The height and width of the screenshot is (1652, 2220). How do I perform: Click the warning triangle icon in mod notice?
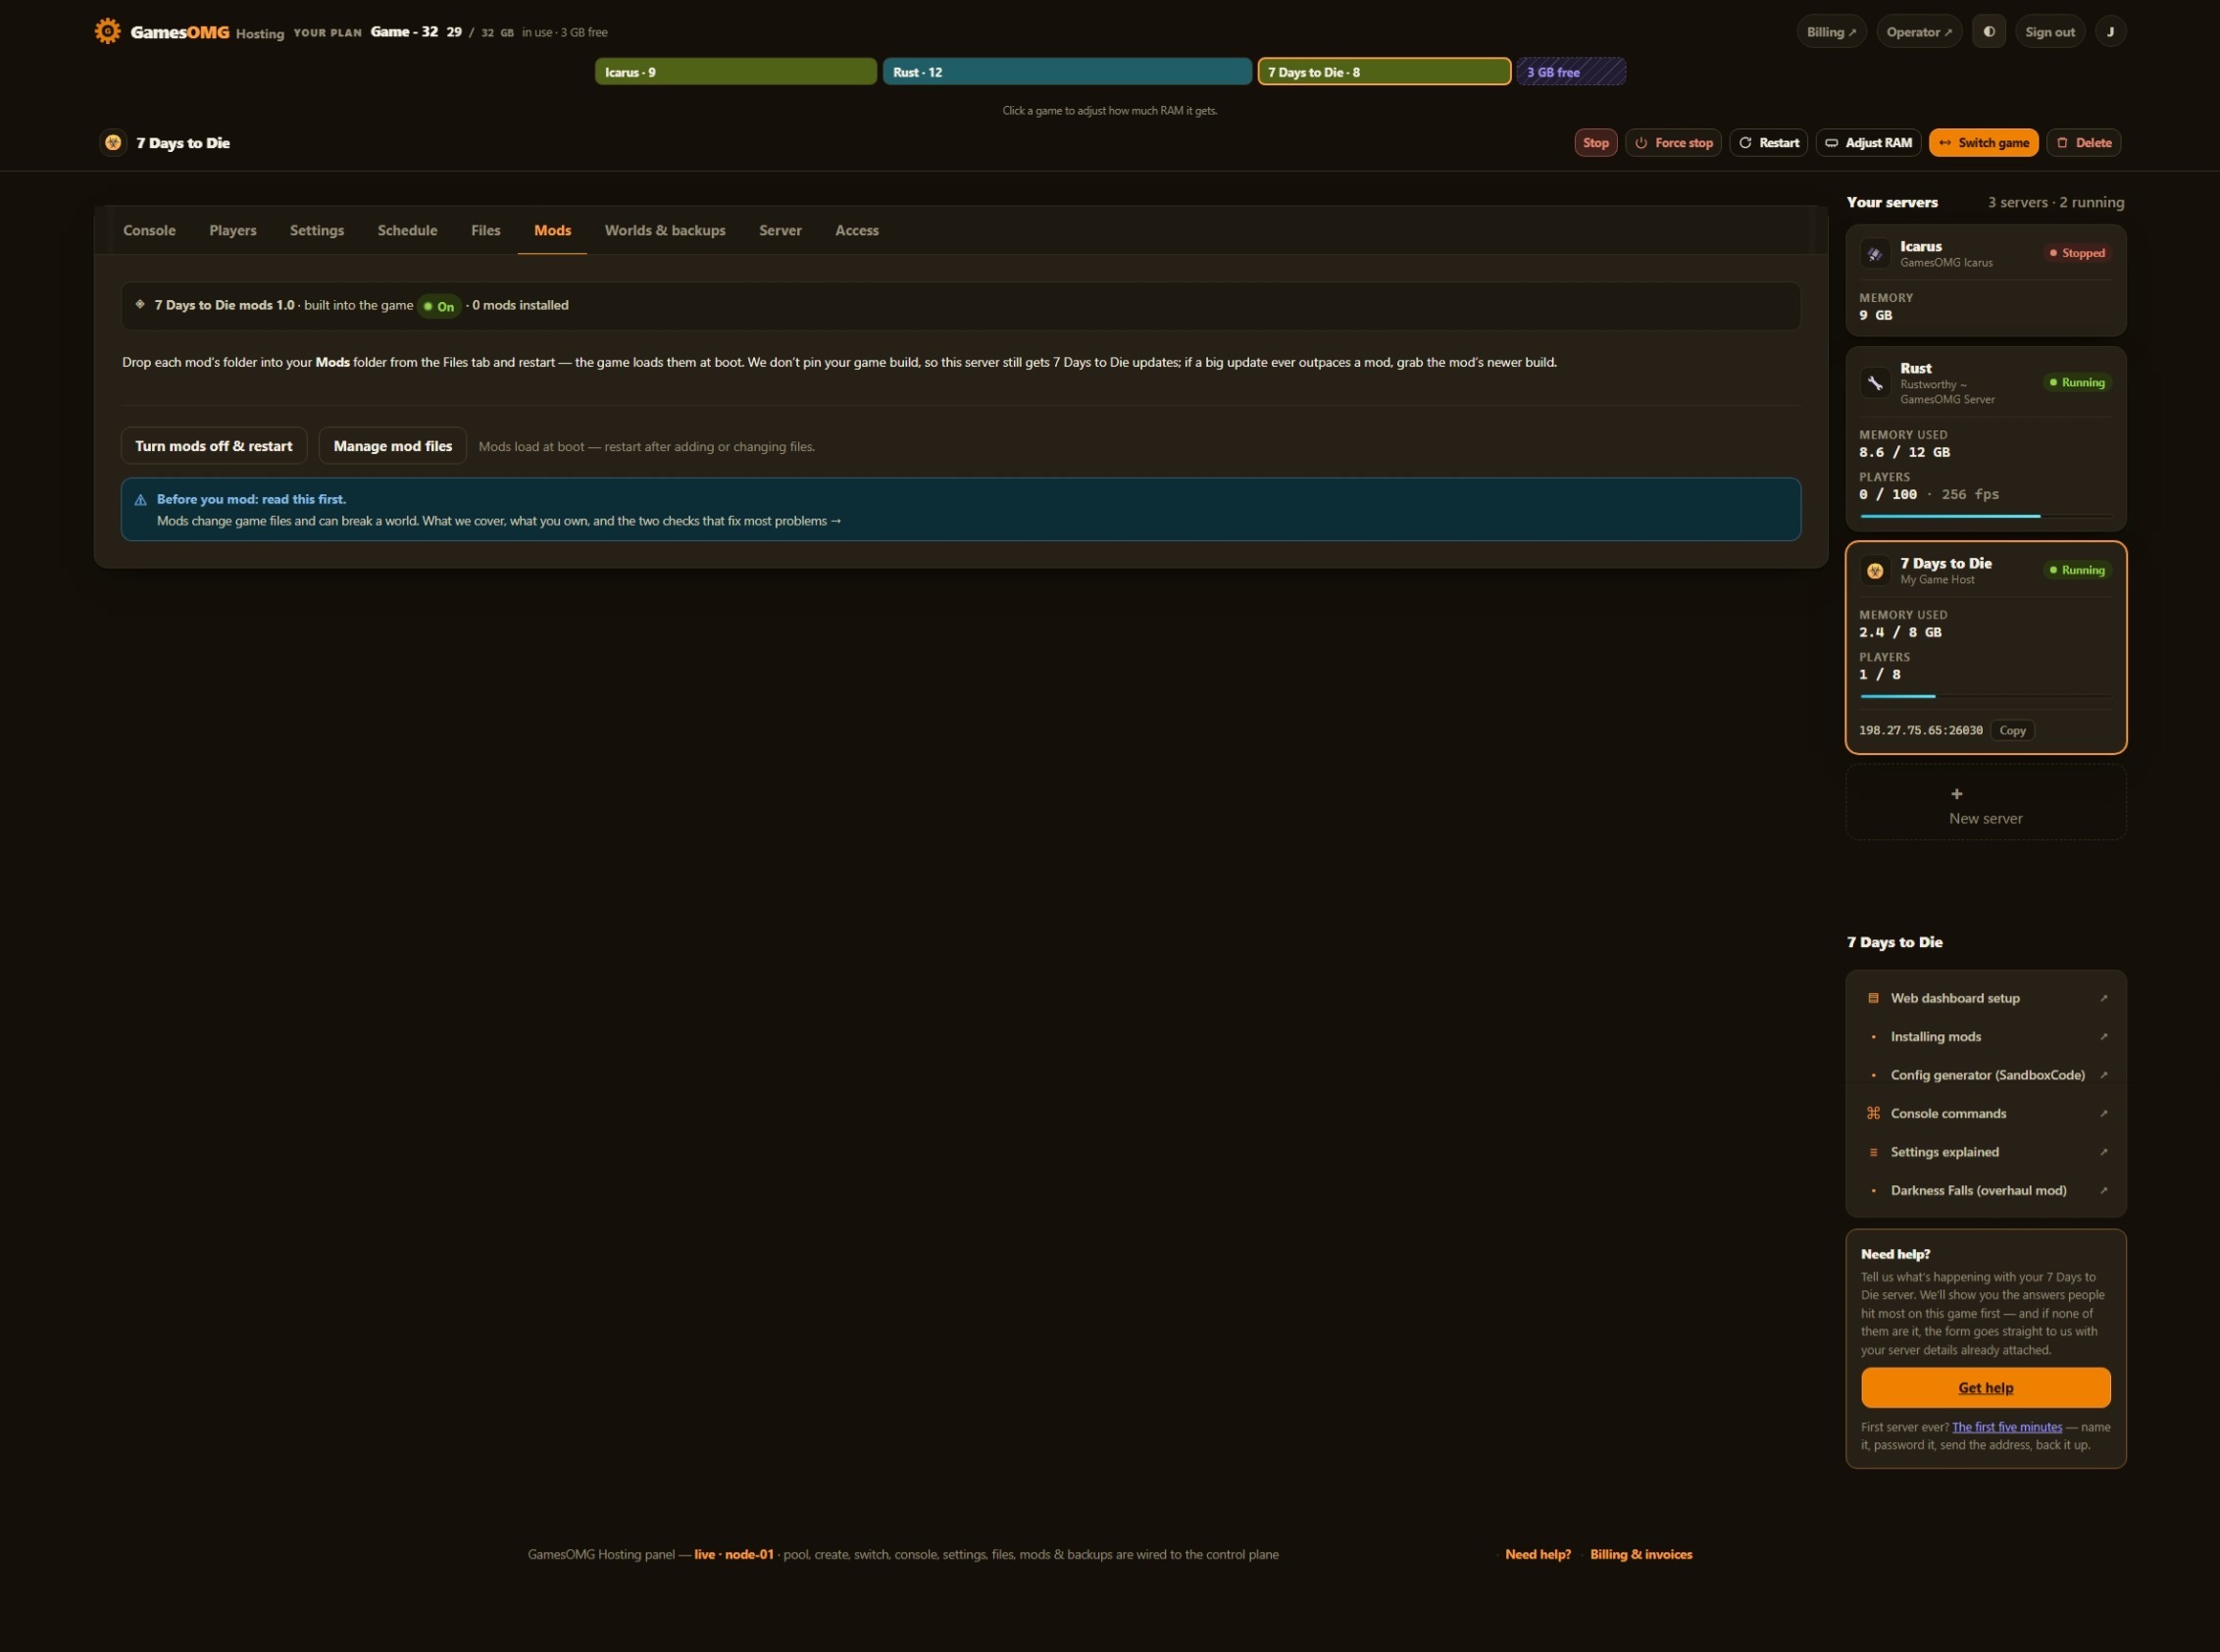pos(140,500)
